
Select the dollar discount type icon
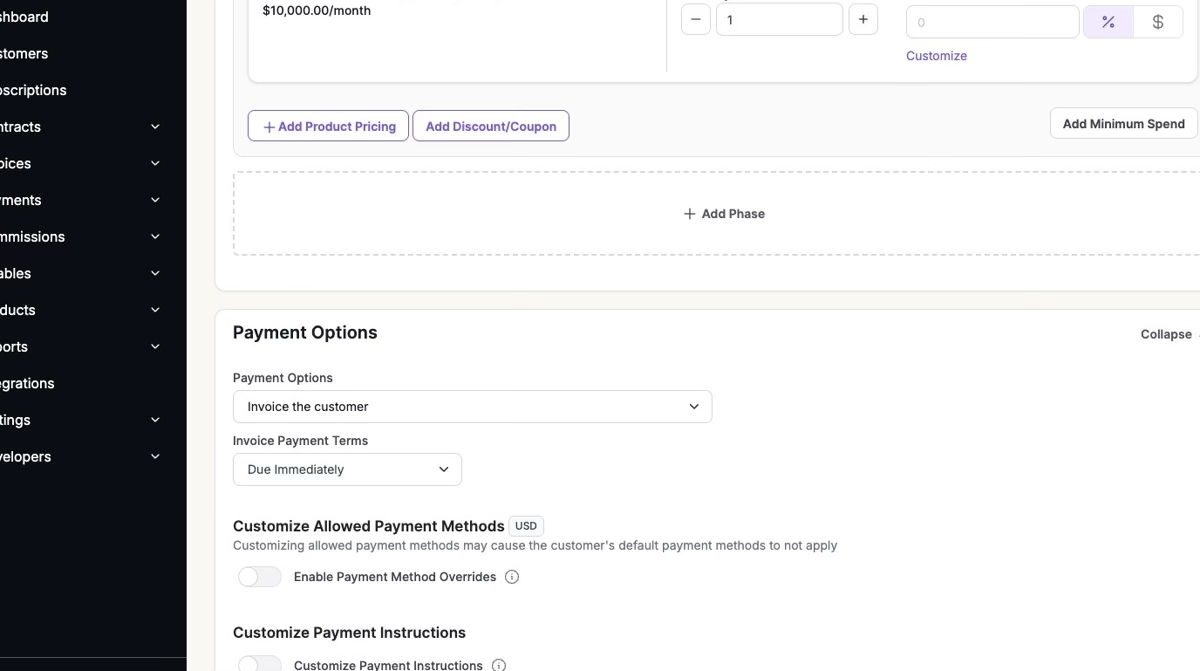[x=1158, y=22]
